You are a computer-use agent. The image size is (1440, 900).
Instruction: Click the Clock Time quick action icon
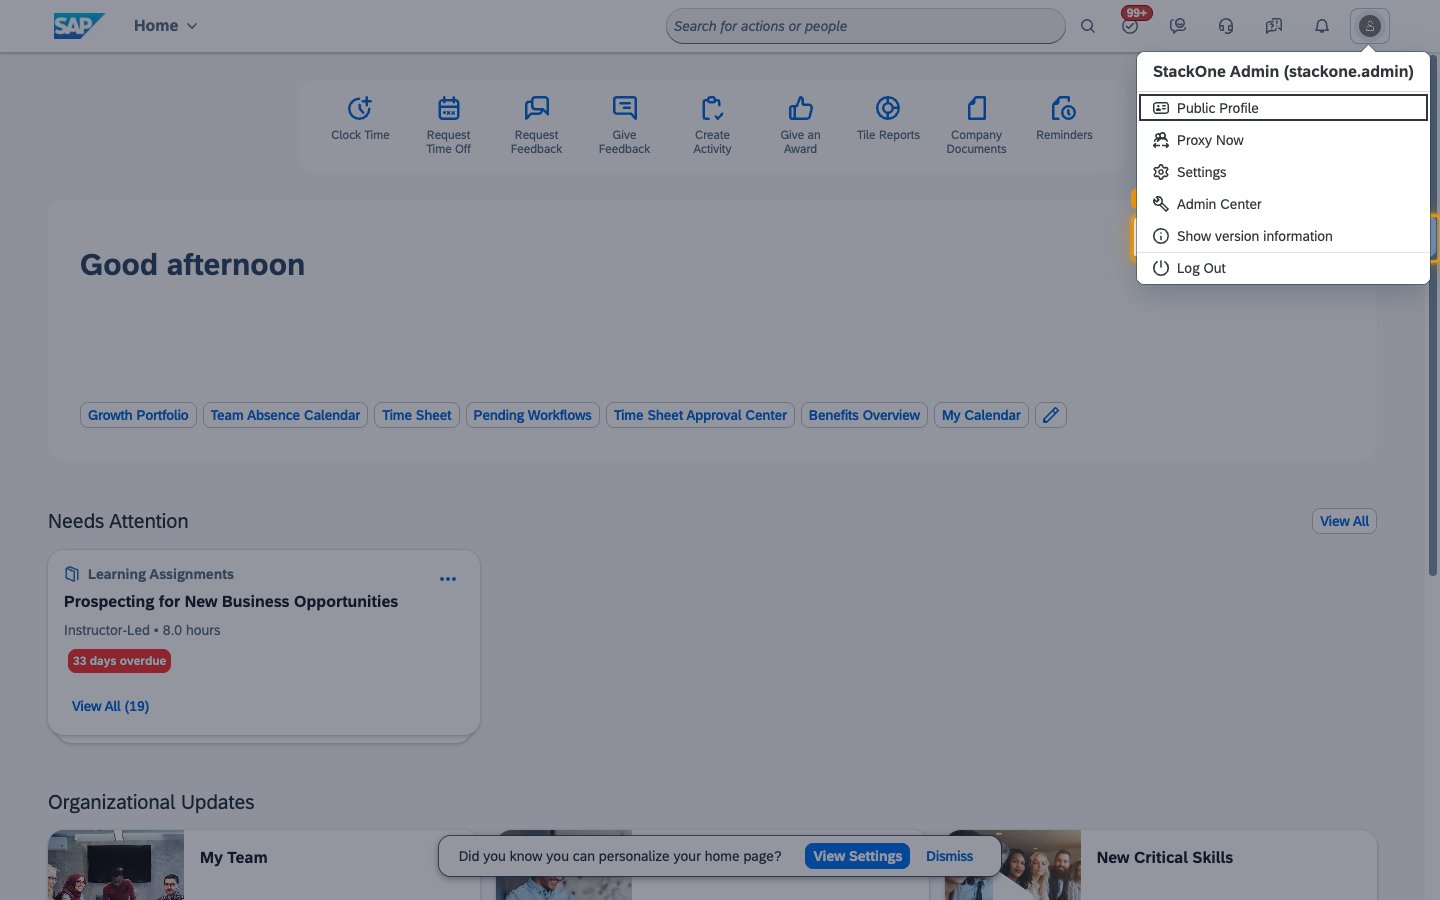click(x=360, y=108)
